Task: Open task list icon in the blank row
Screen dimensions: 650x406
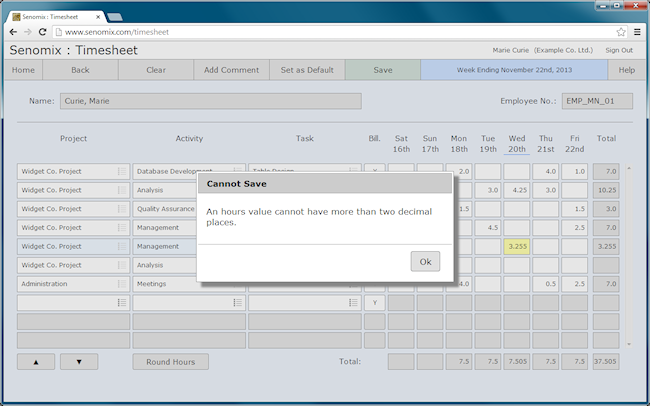Action: click(353, 303)
